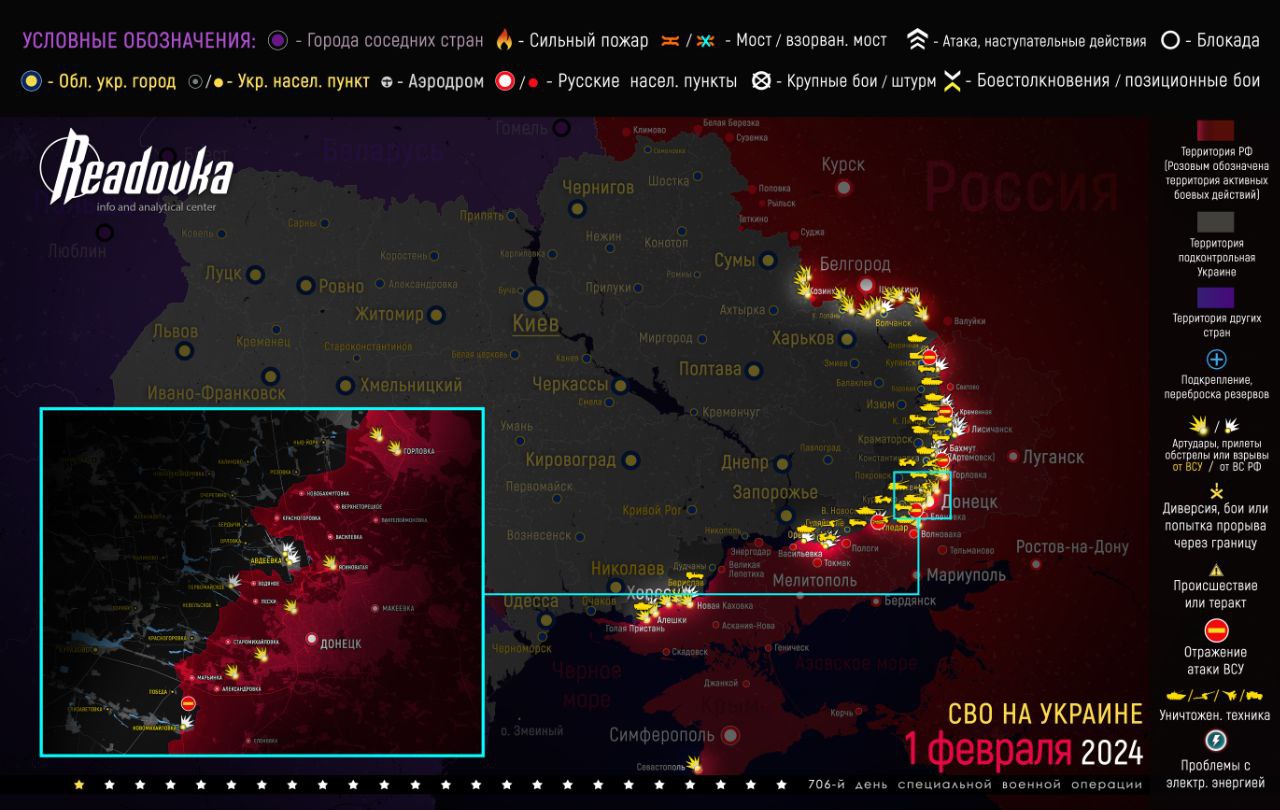Click the Симферополь city marker

point(730,736)
